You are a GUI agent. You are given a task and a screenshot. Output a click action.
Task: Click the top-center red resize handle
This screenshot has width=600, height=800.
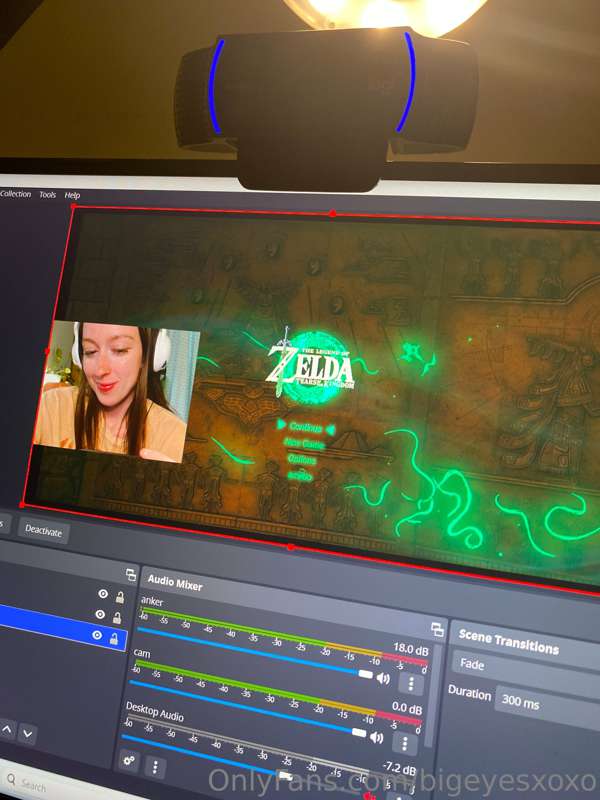pos(333,213)
